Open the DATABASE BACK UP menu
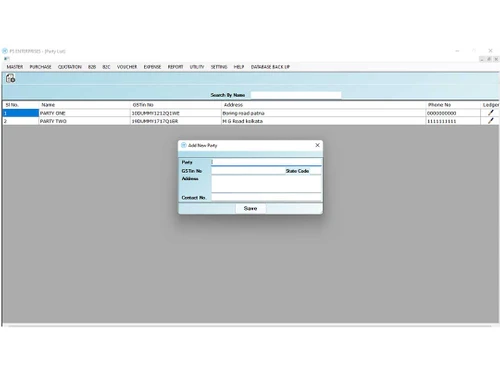The width and height of the screenshot is (500, 375). pyautogui.click(x=270, y=67)
